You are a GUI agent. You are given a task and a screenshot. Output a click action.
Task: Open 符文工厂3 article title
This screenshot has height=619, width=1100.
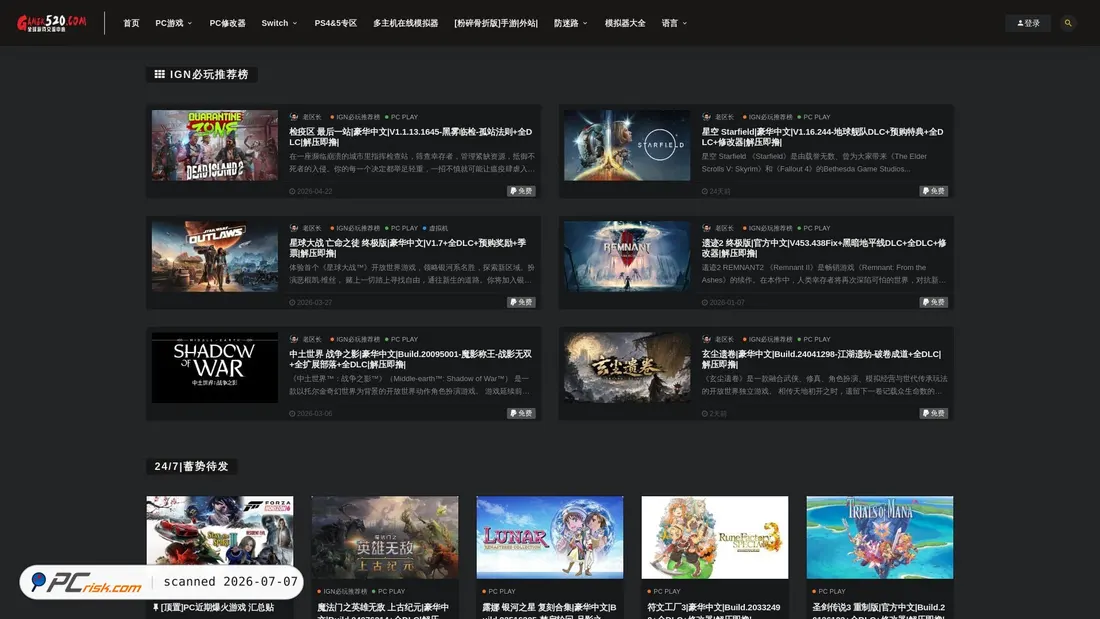[715, 611]
